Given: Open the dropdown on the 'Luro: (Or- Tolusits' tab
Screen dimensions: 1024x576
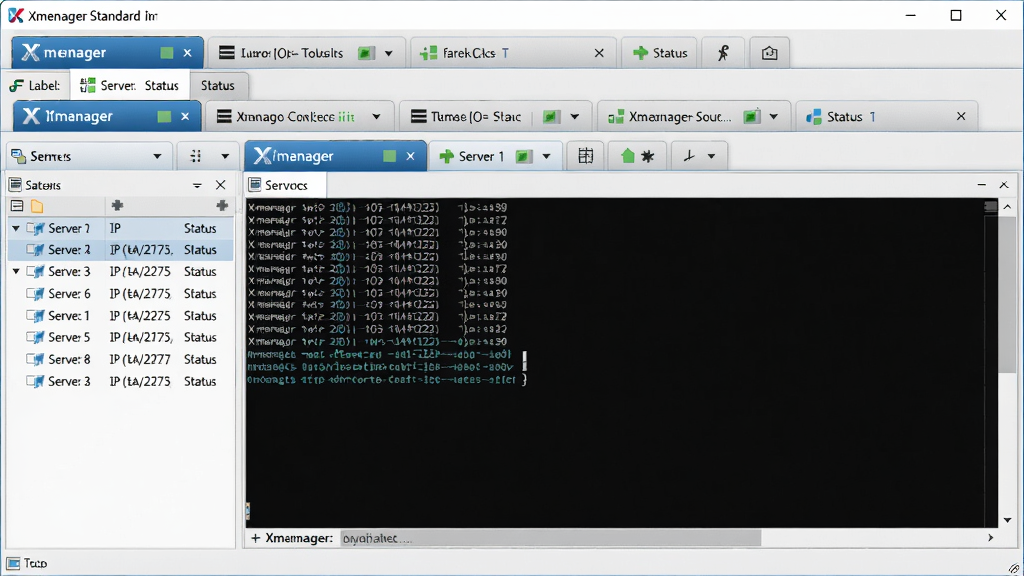Looking at the screenshot, I should point(389,54).
